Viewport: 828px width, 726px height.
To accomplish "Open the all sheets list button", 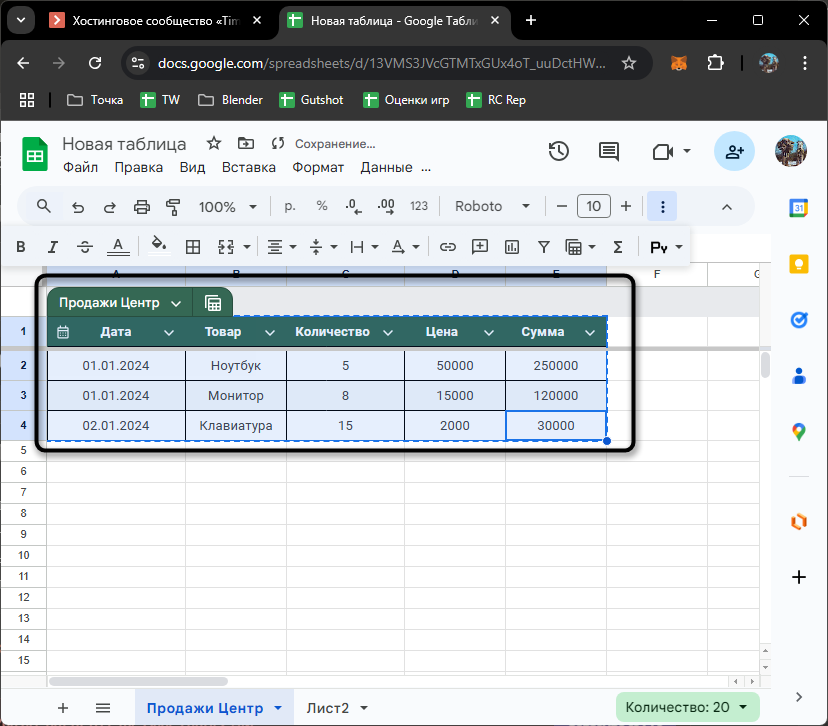I will point(103,708).
